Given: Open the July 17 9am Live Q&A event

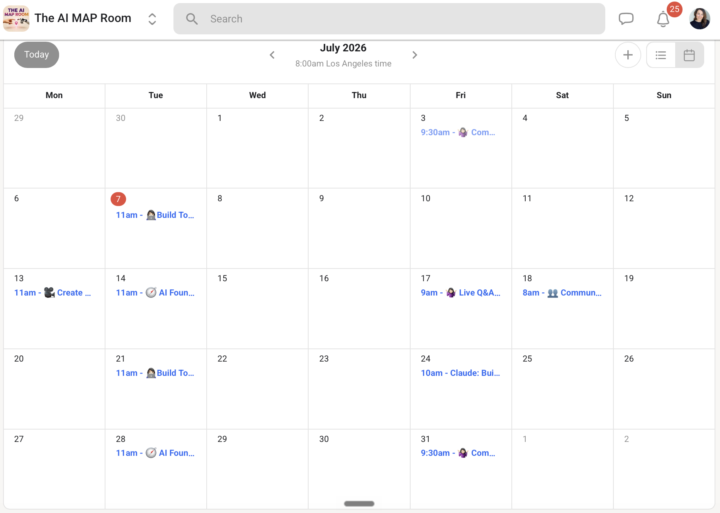Looking at the screenshot, I should 460,293.
